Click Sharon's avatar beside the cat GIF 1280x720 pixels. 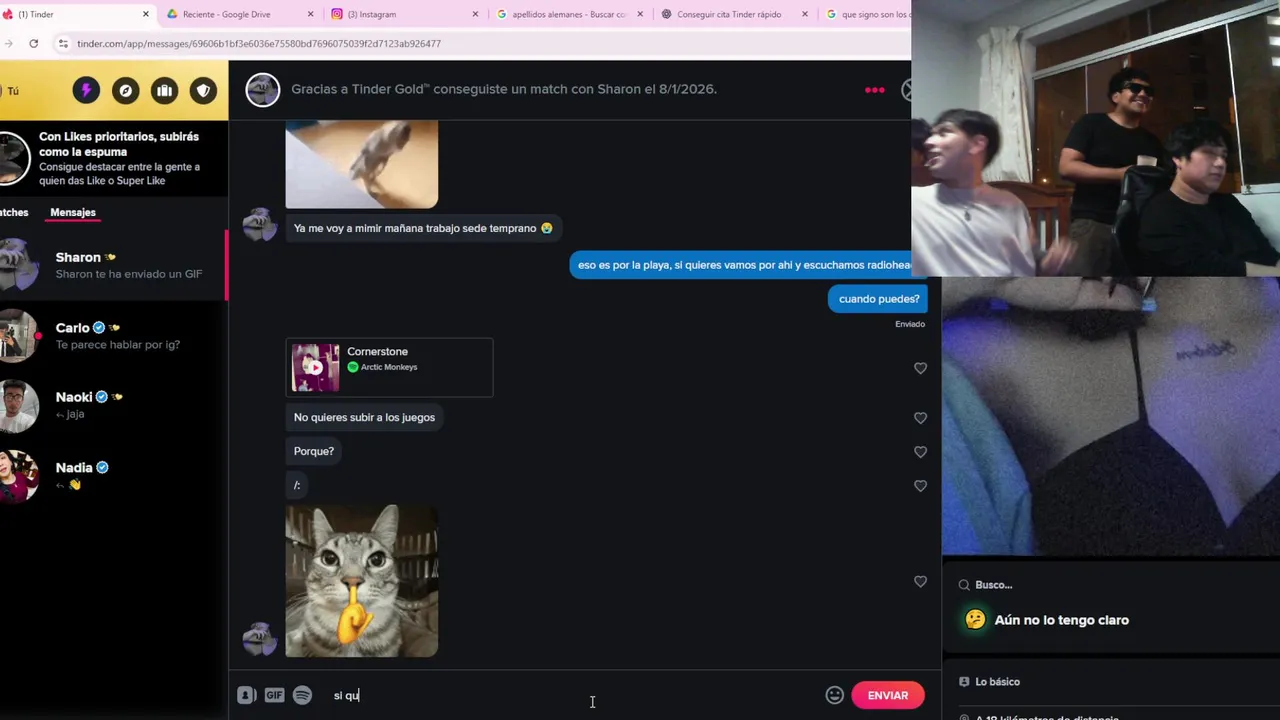[260, 638]
